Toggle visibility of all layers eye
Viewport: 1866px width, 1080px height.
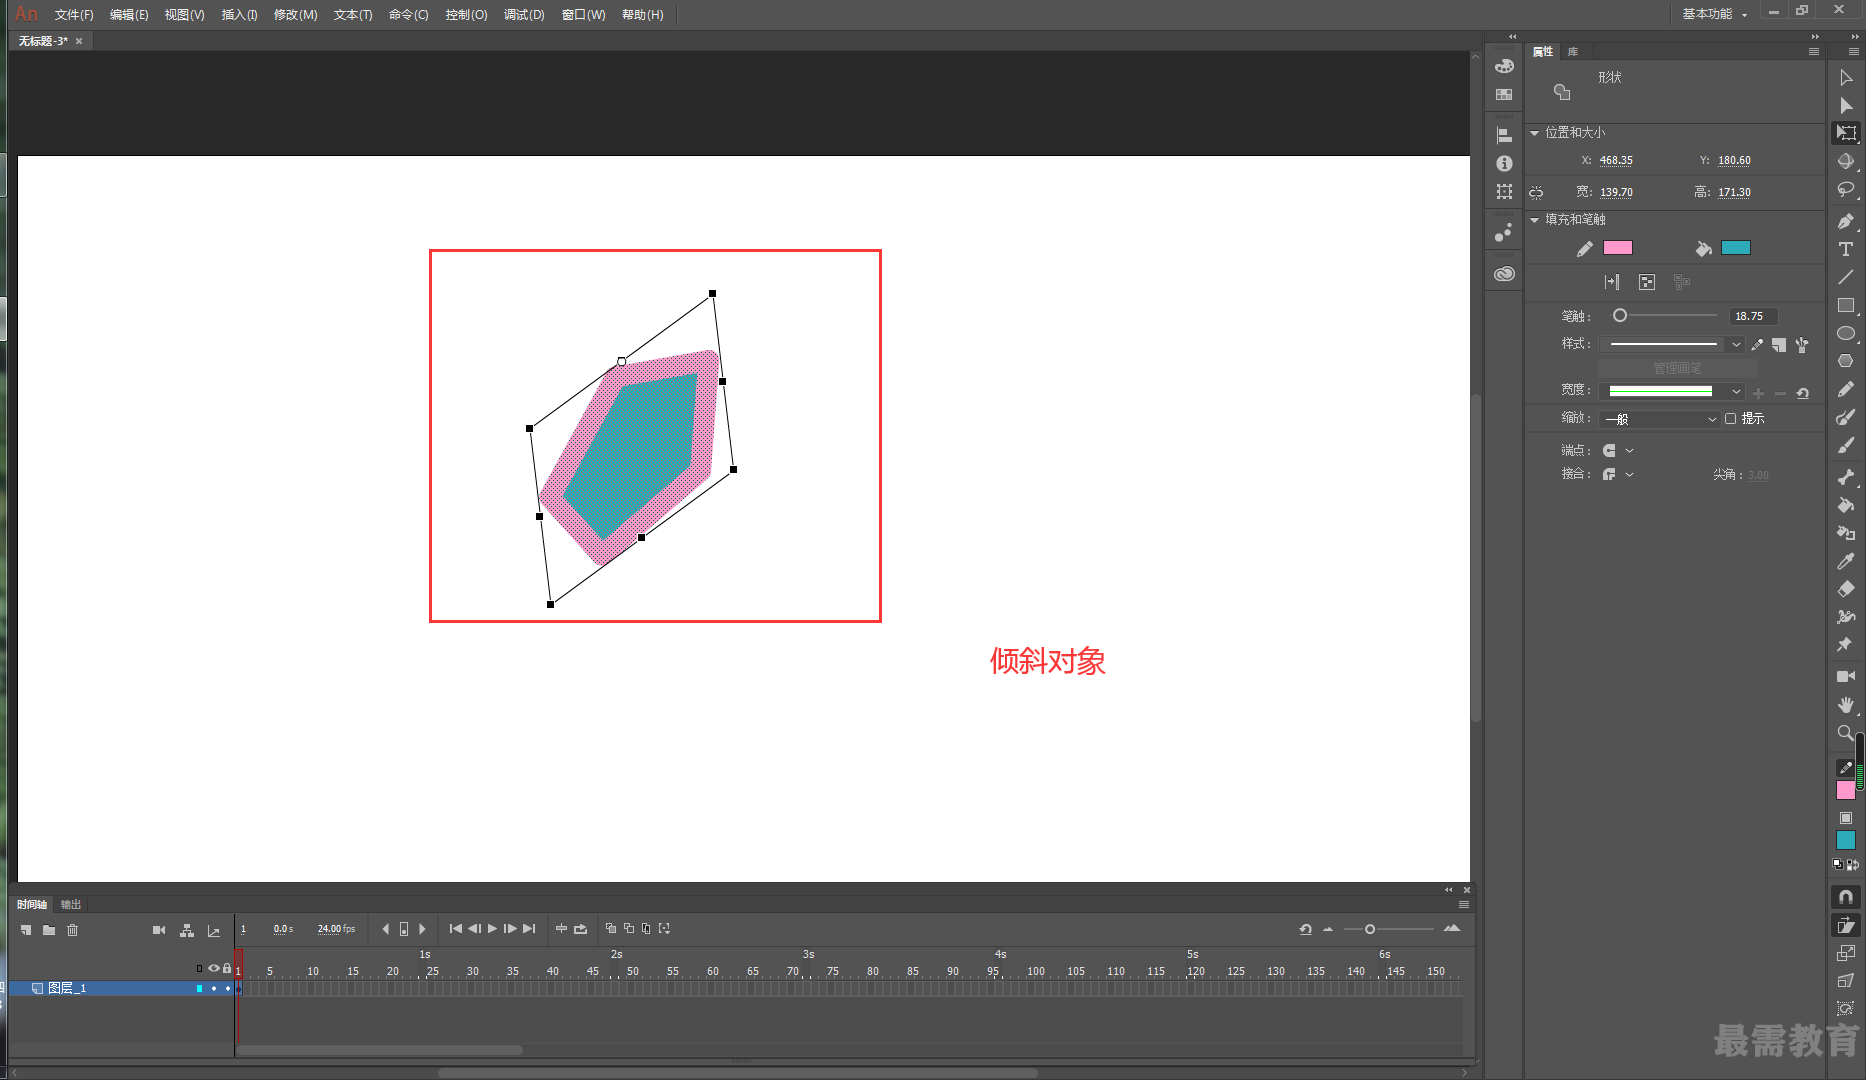(x=213, y=968)
